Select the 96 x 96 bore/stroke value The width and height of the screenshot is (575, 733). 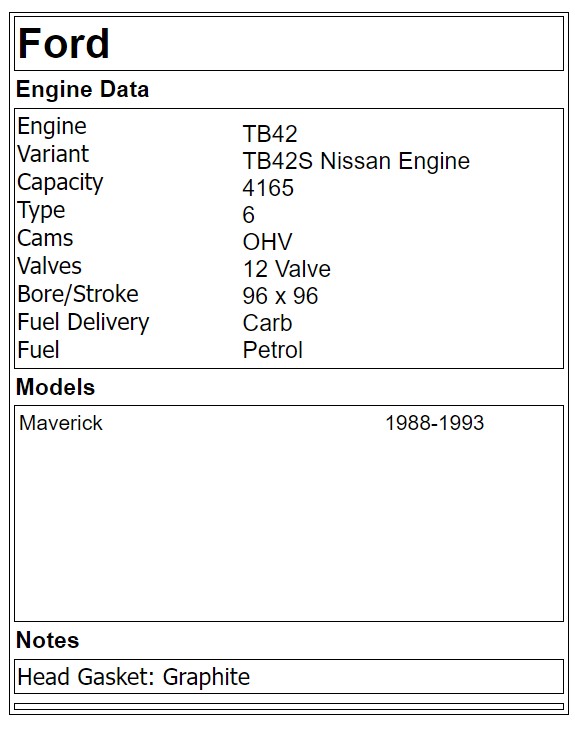280,296
